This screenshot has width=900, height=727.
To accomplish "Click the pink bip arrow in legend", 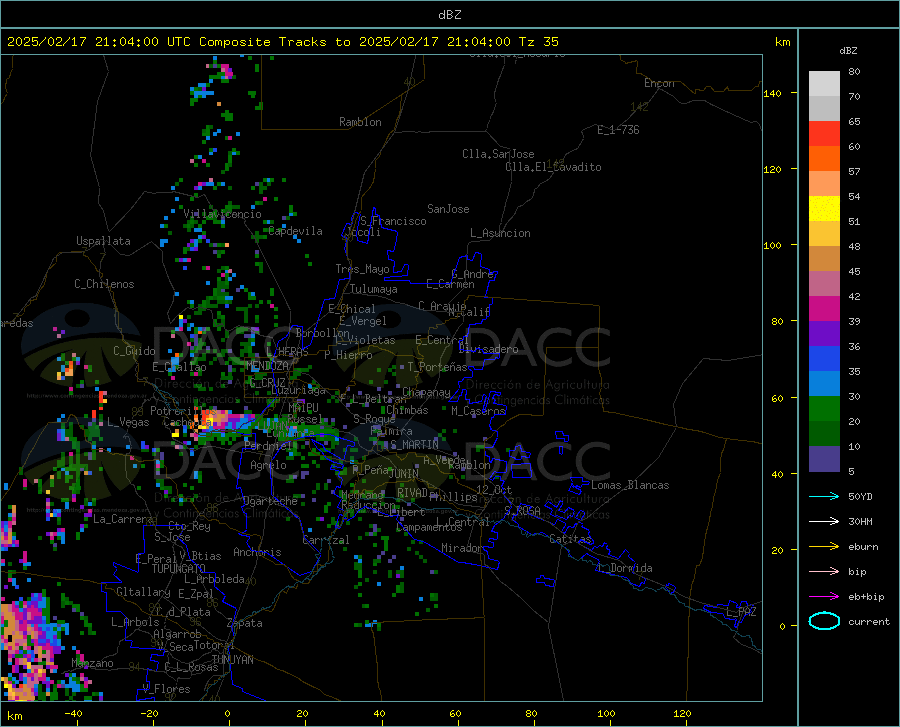I will coord(824,572).
